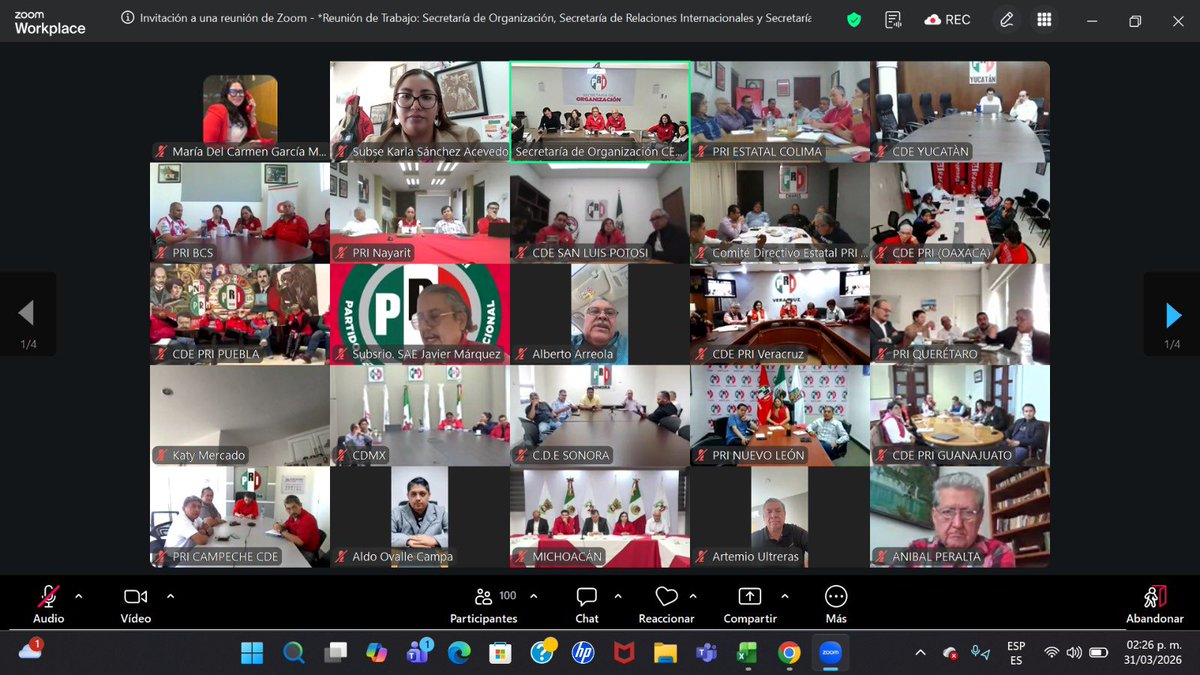Show hidden system tray icons chevron
Screen dimensions: 1200x675
point(920,653)
